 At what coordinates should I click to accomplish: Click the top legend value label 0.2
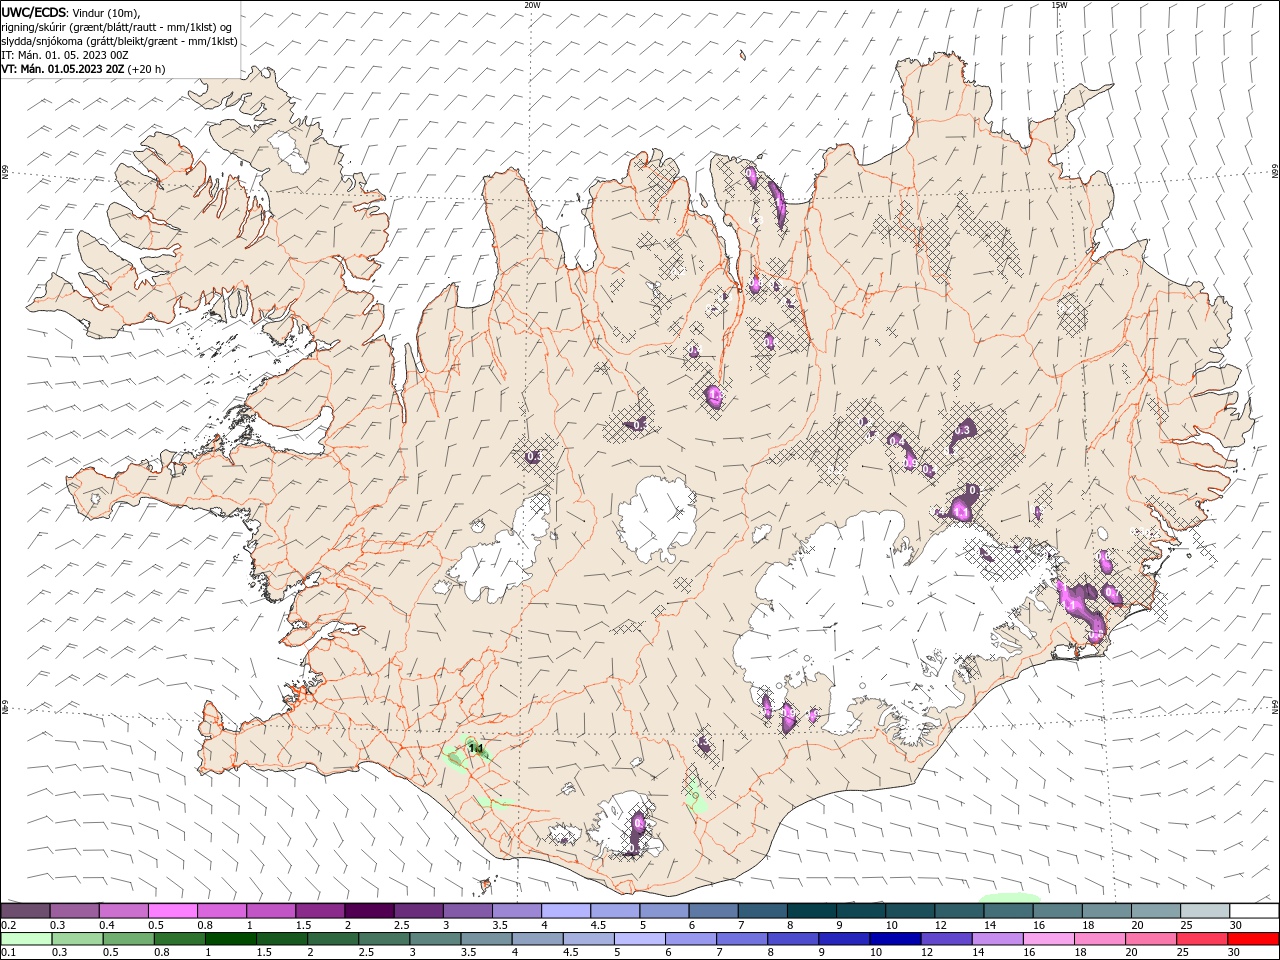pos(7,925)
